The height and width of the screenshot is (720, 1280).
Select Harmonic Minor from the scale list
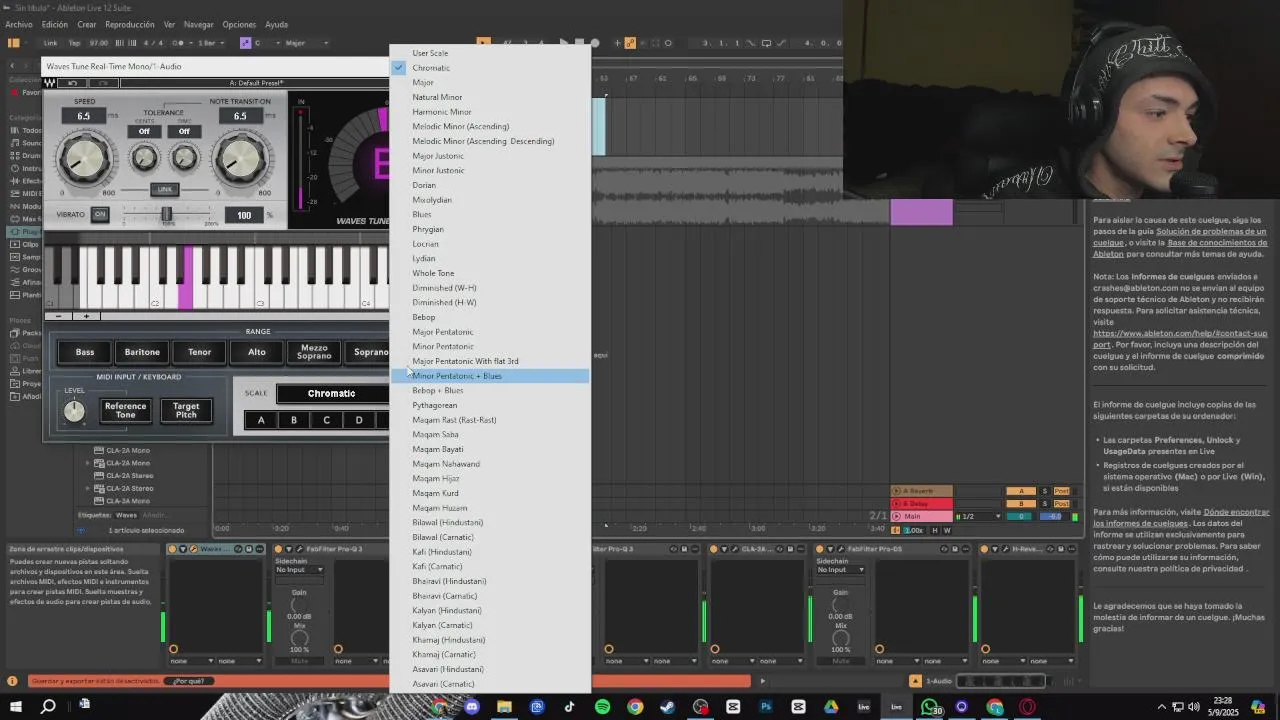489,112
